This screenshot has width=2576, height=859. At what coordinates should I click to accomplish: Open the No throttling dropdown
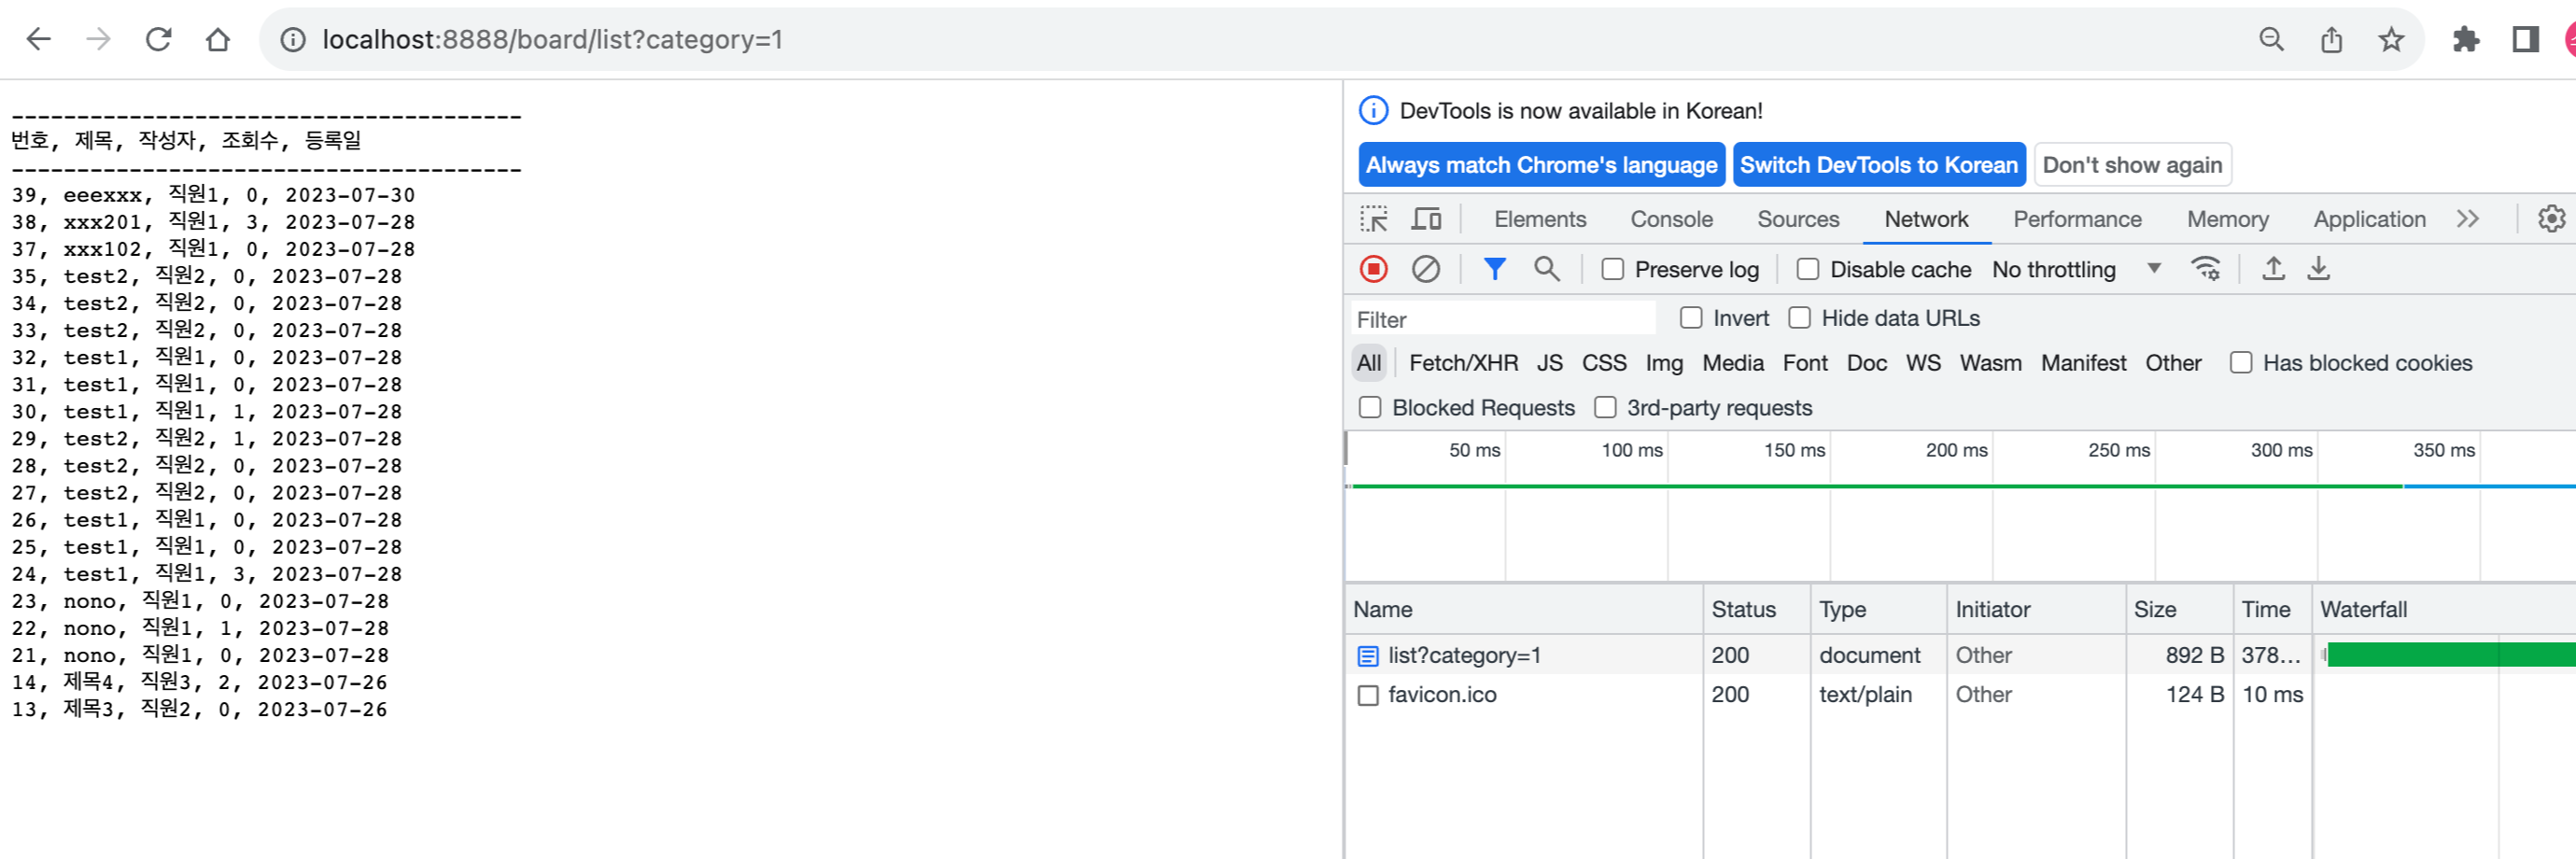[2076, 270]
